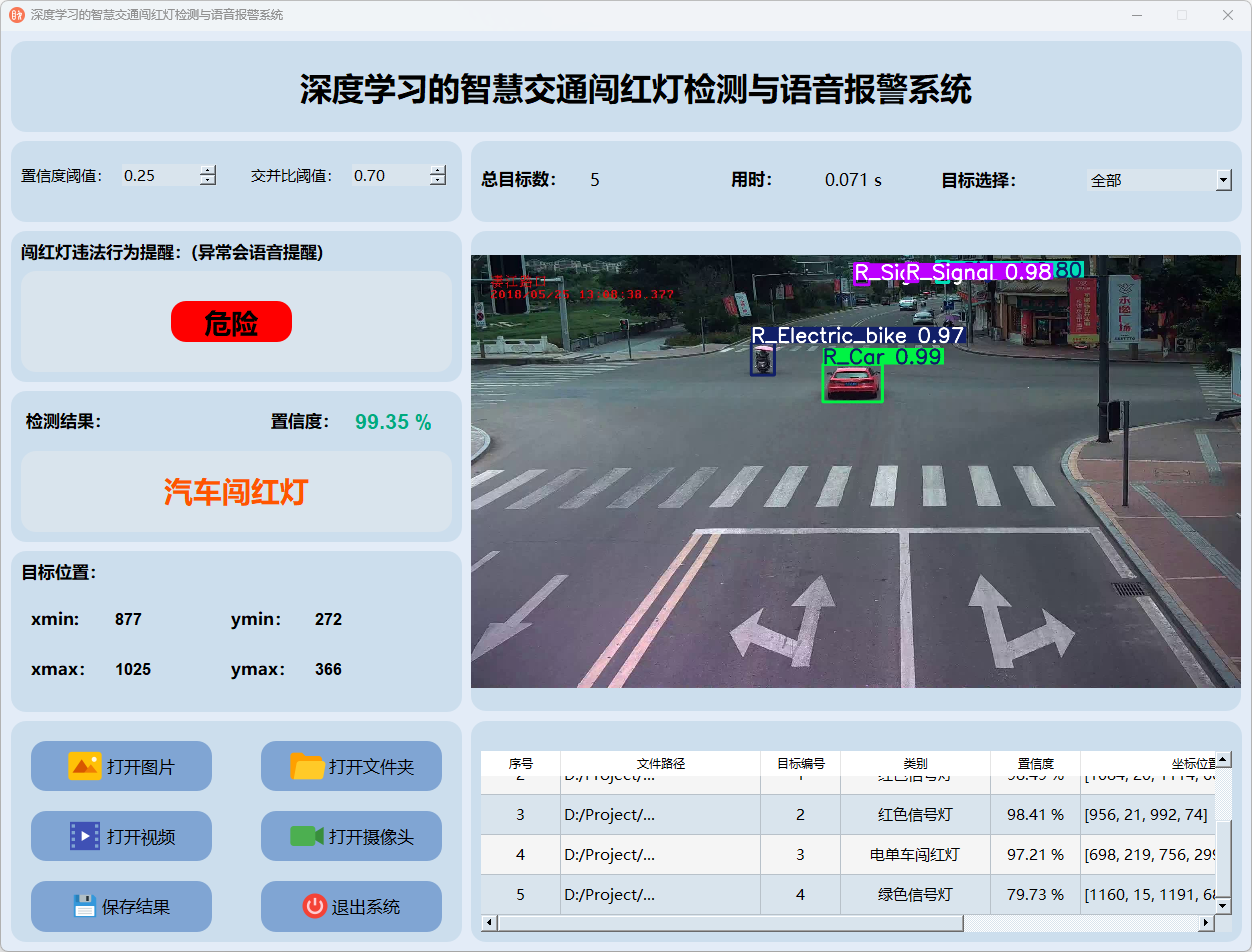1252x952 pixels.
Task: Increase the confidence threshold with up arrow
Action: tap(207, 170)
